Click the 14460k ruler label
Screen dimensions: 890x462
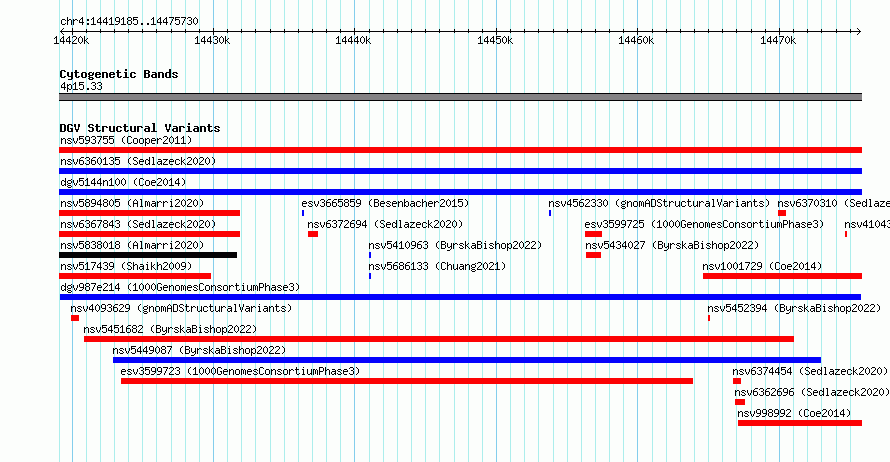click(636, 40)
